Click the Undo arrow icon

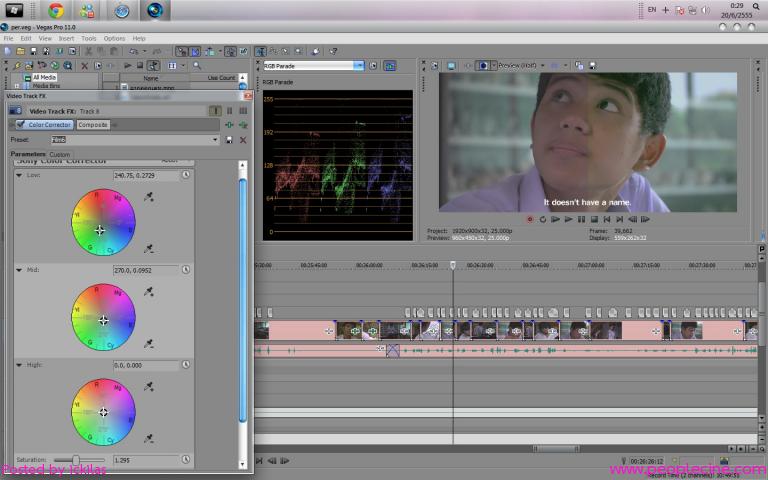[133, 51]
